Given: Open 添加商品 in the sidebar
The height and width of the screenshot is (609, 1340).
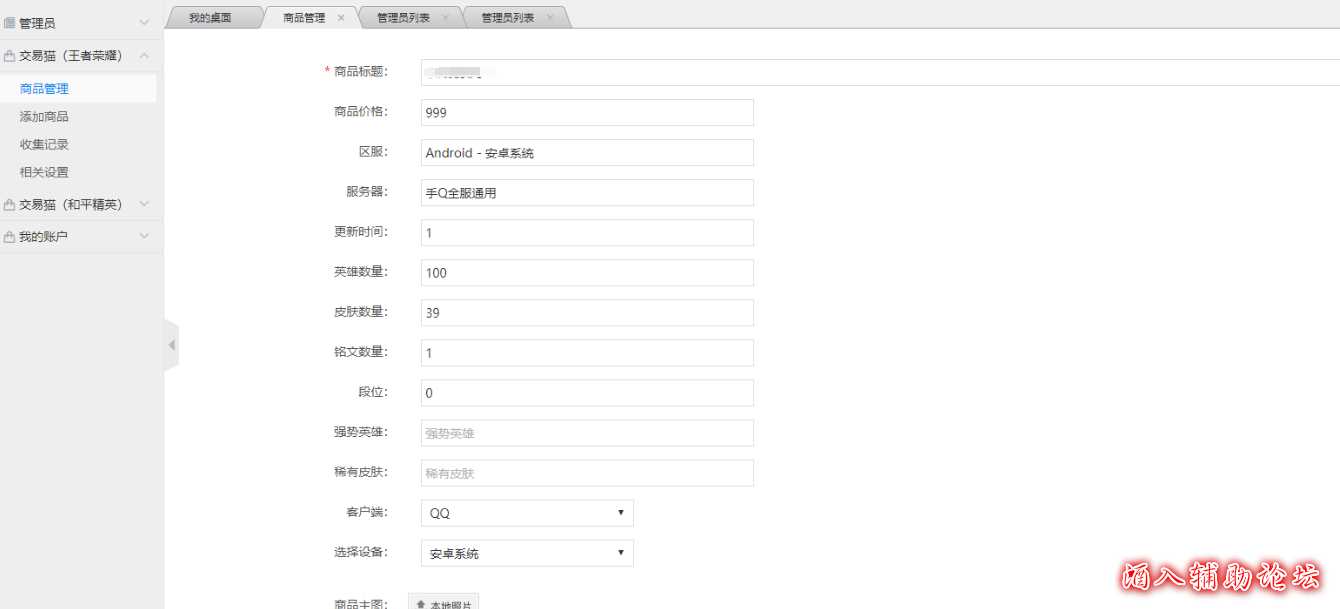Looking at the screenshot, I should click(44, 117).
